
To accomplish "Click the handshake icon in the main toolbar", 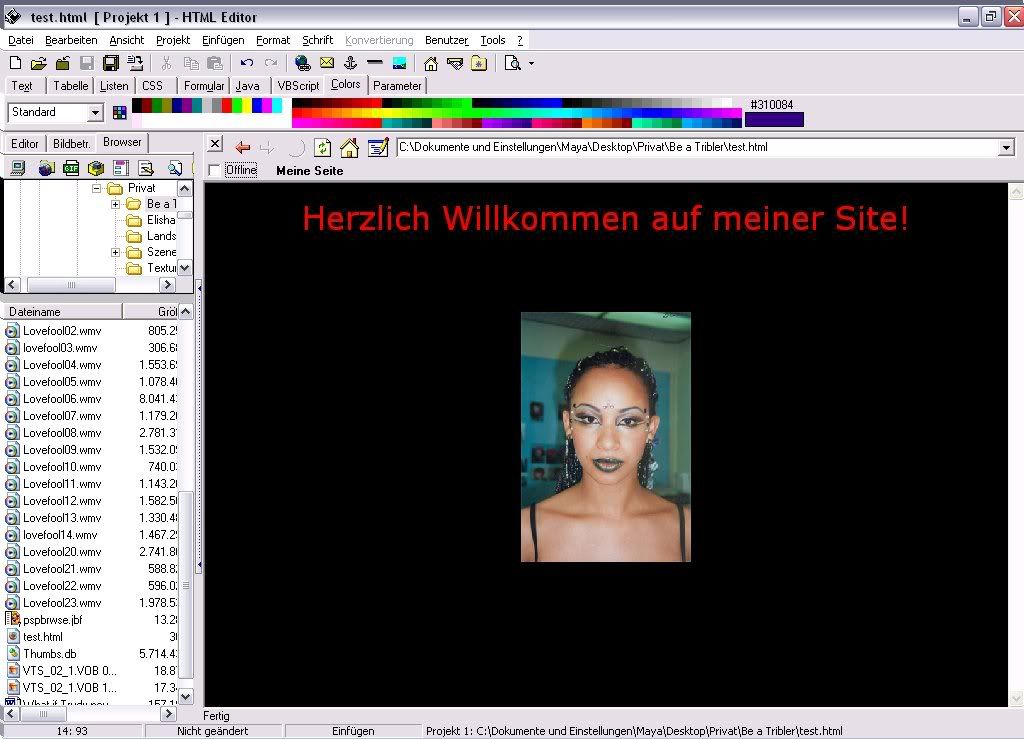I will (x=455, y=63).
